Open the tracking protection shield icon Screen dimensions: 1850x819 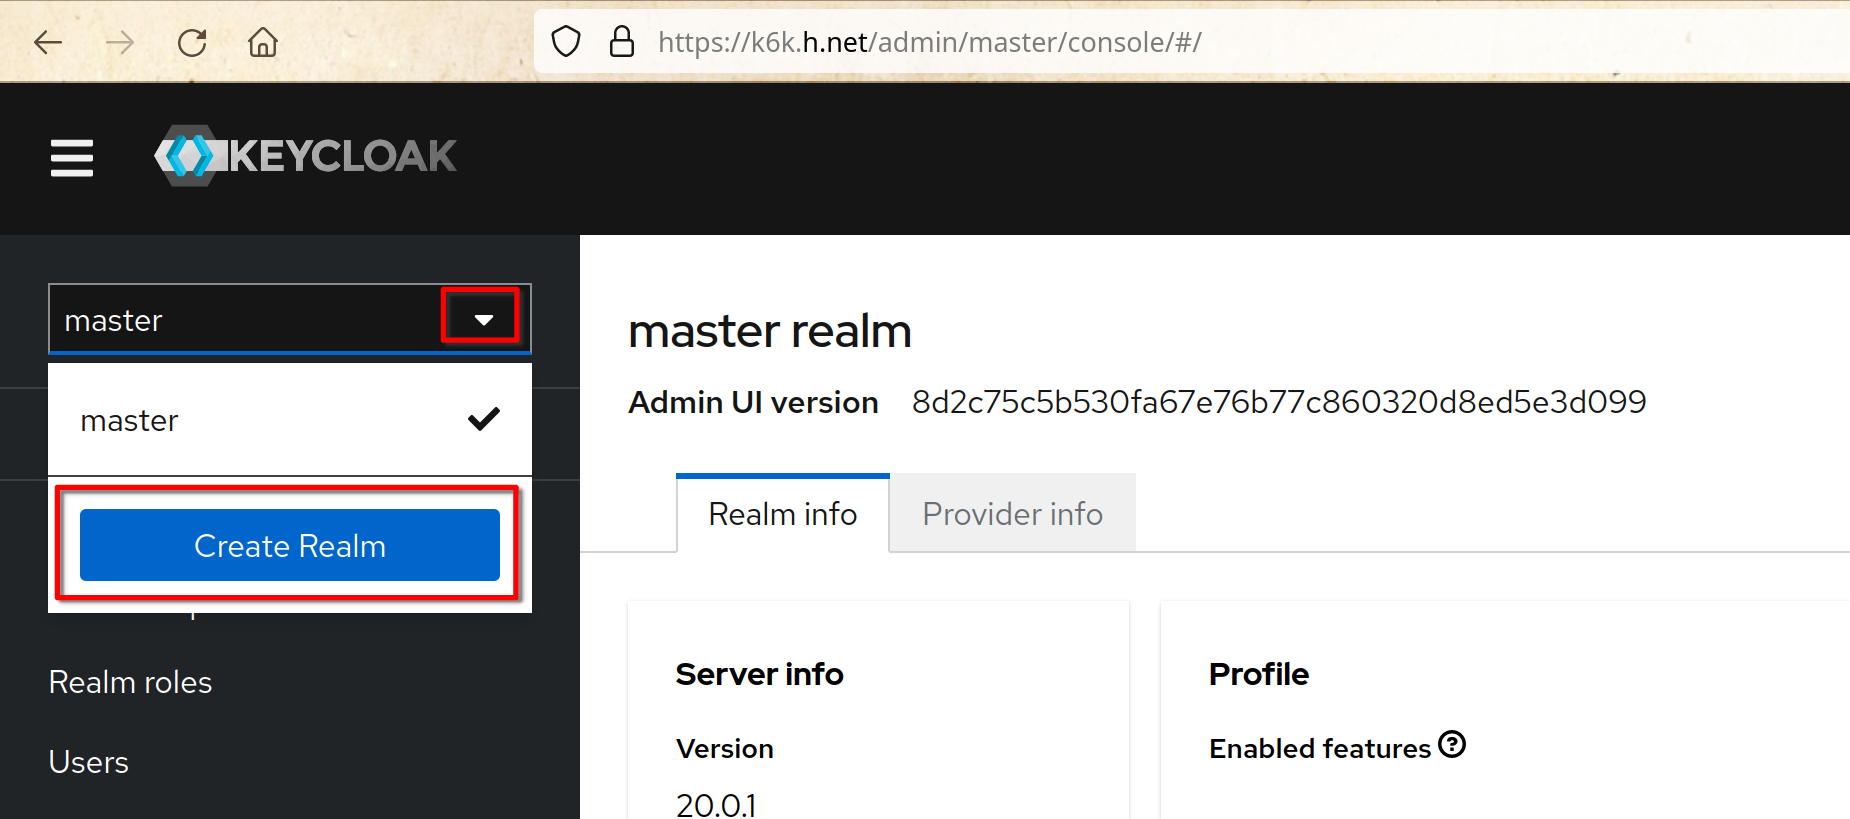566,42
